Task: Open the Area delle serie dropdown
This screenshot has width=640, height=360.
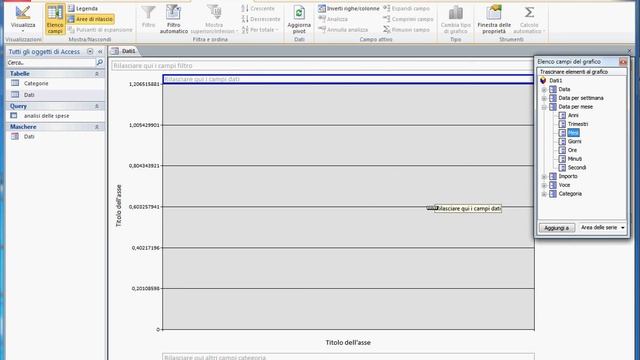Action: pyautogui.click(x=602, y=228)
